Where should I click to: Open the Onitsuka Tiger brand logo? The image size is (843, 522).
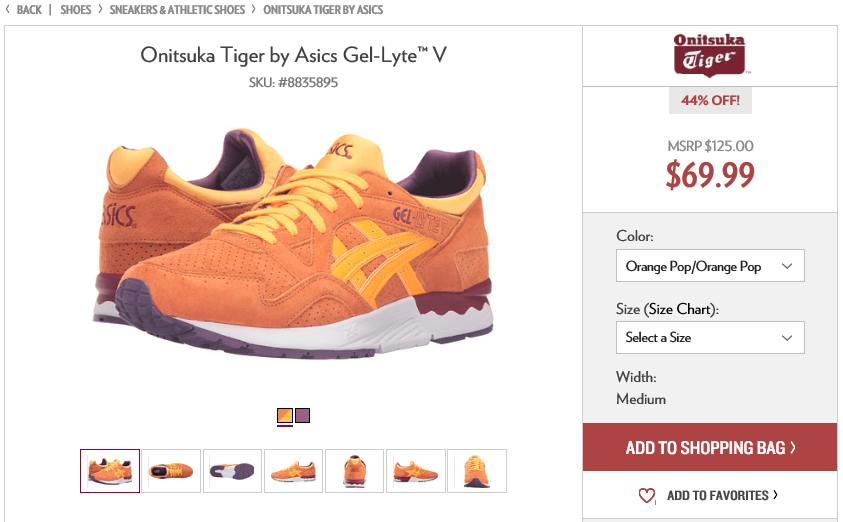pyautogui.click(x=710, y=55)
